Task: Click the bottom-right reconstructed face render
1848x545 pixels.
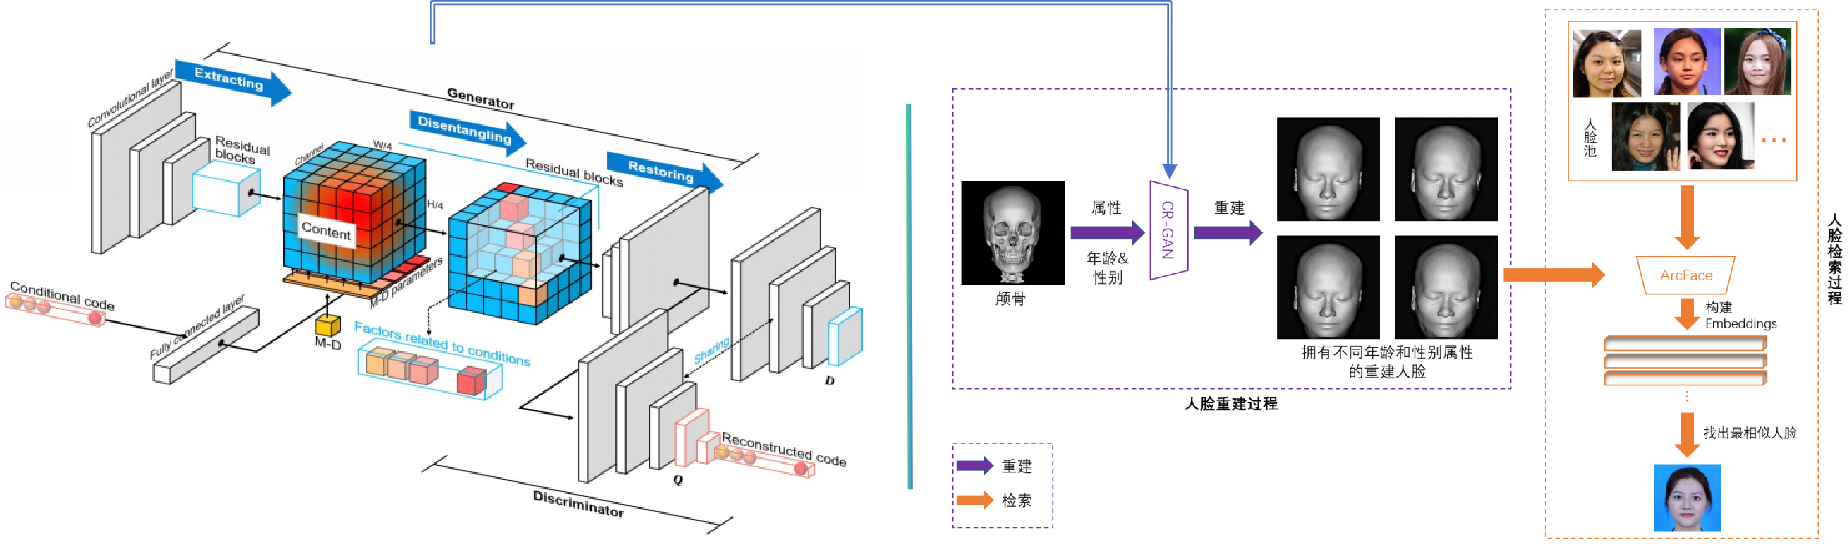Action: (1446, 287)
